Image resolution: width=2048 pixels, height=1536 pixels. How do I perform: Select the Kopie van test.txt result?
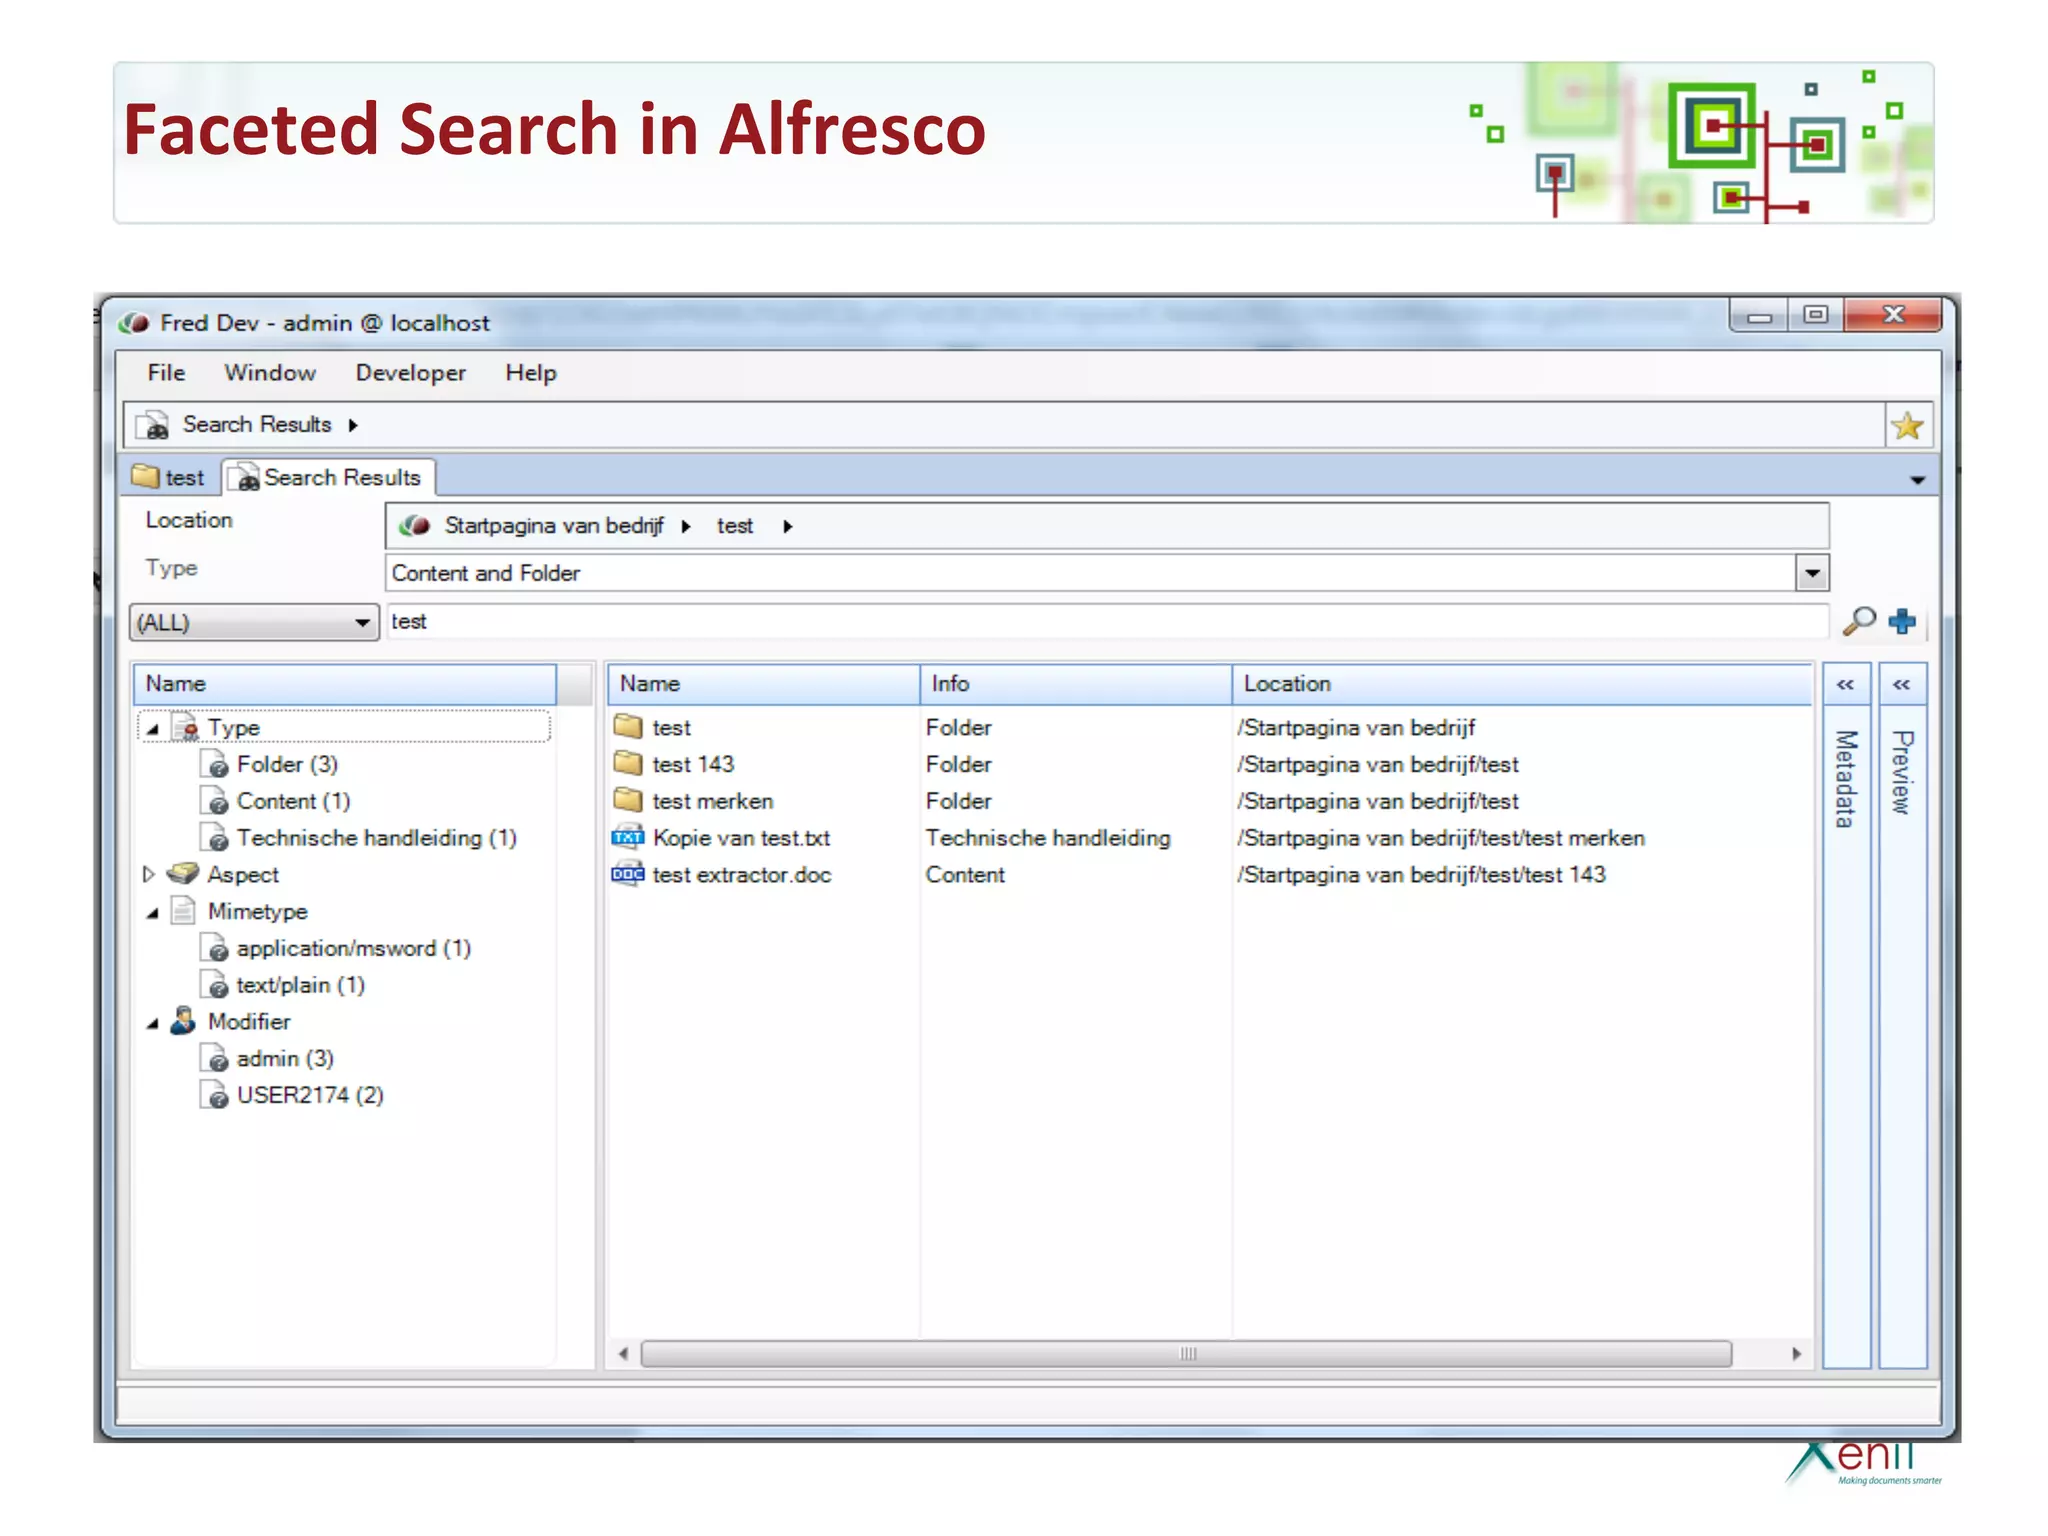[741, 838]
